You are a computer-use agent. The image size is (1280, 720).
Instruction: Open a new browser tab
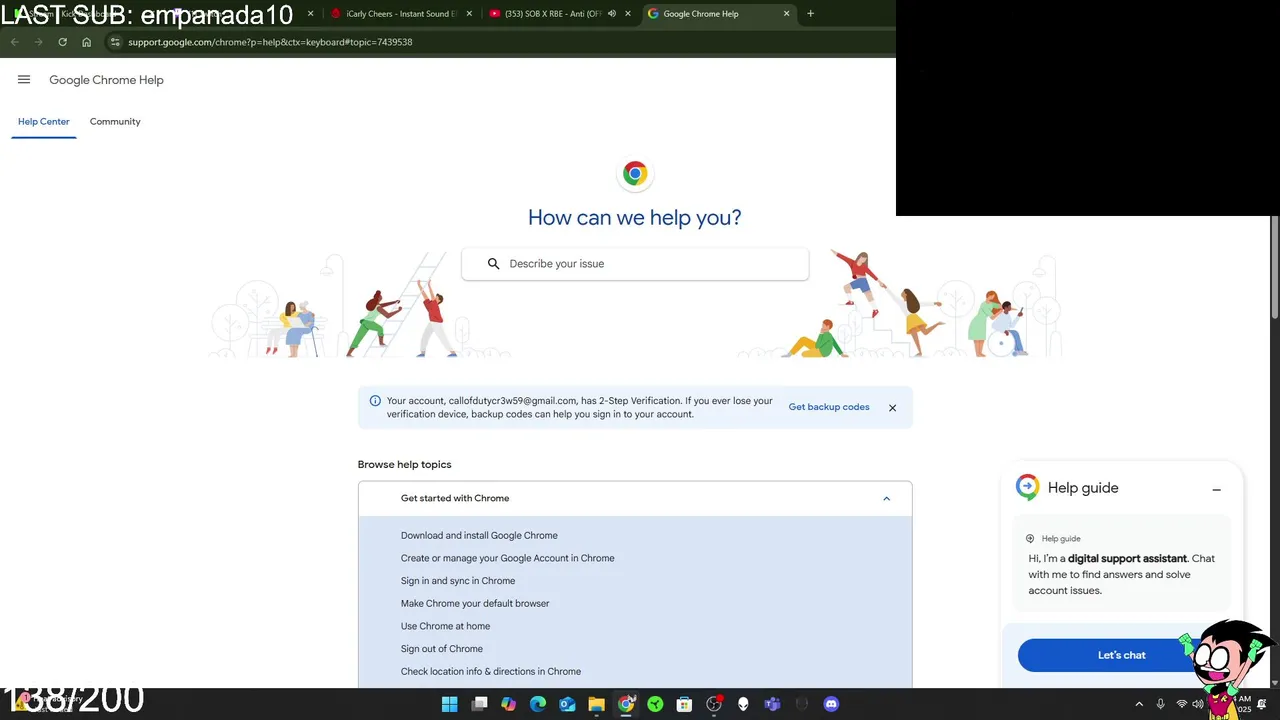click(x=810, y=14)
